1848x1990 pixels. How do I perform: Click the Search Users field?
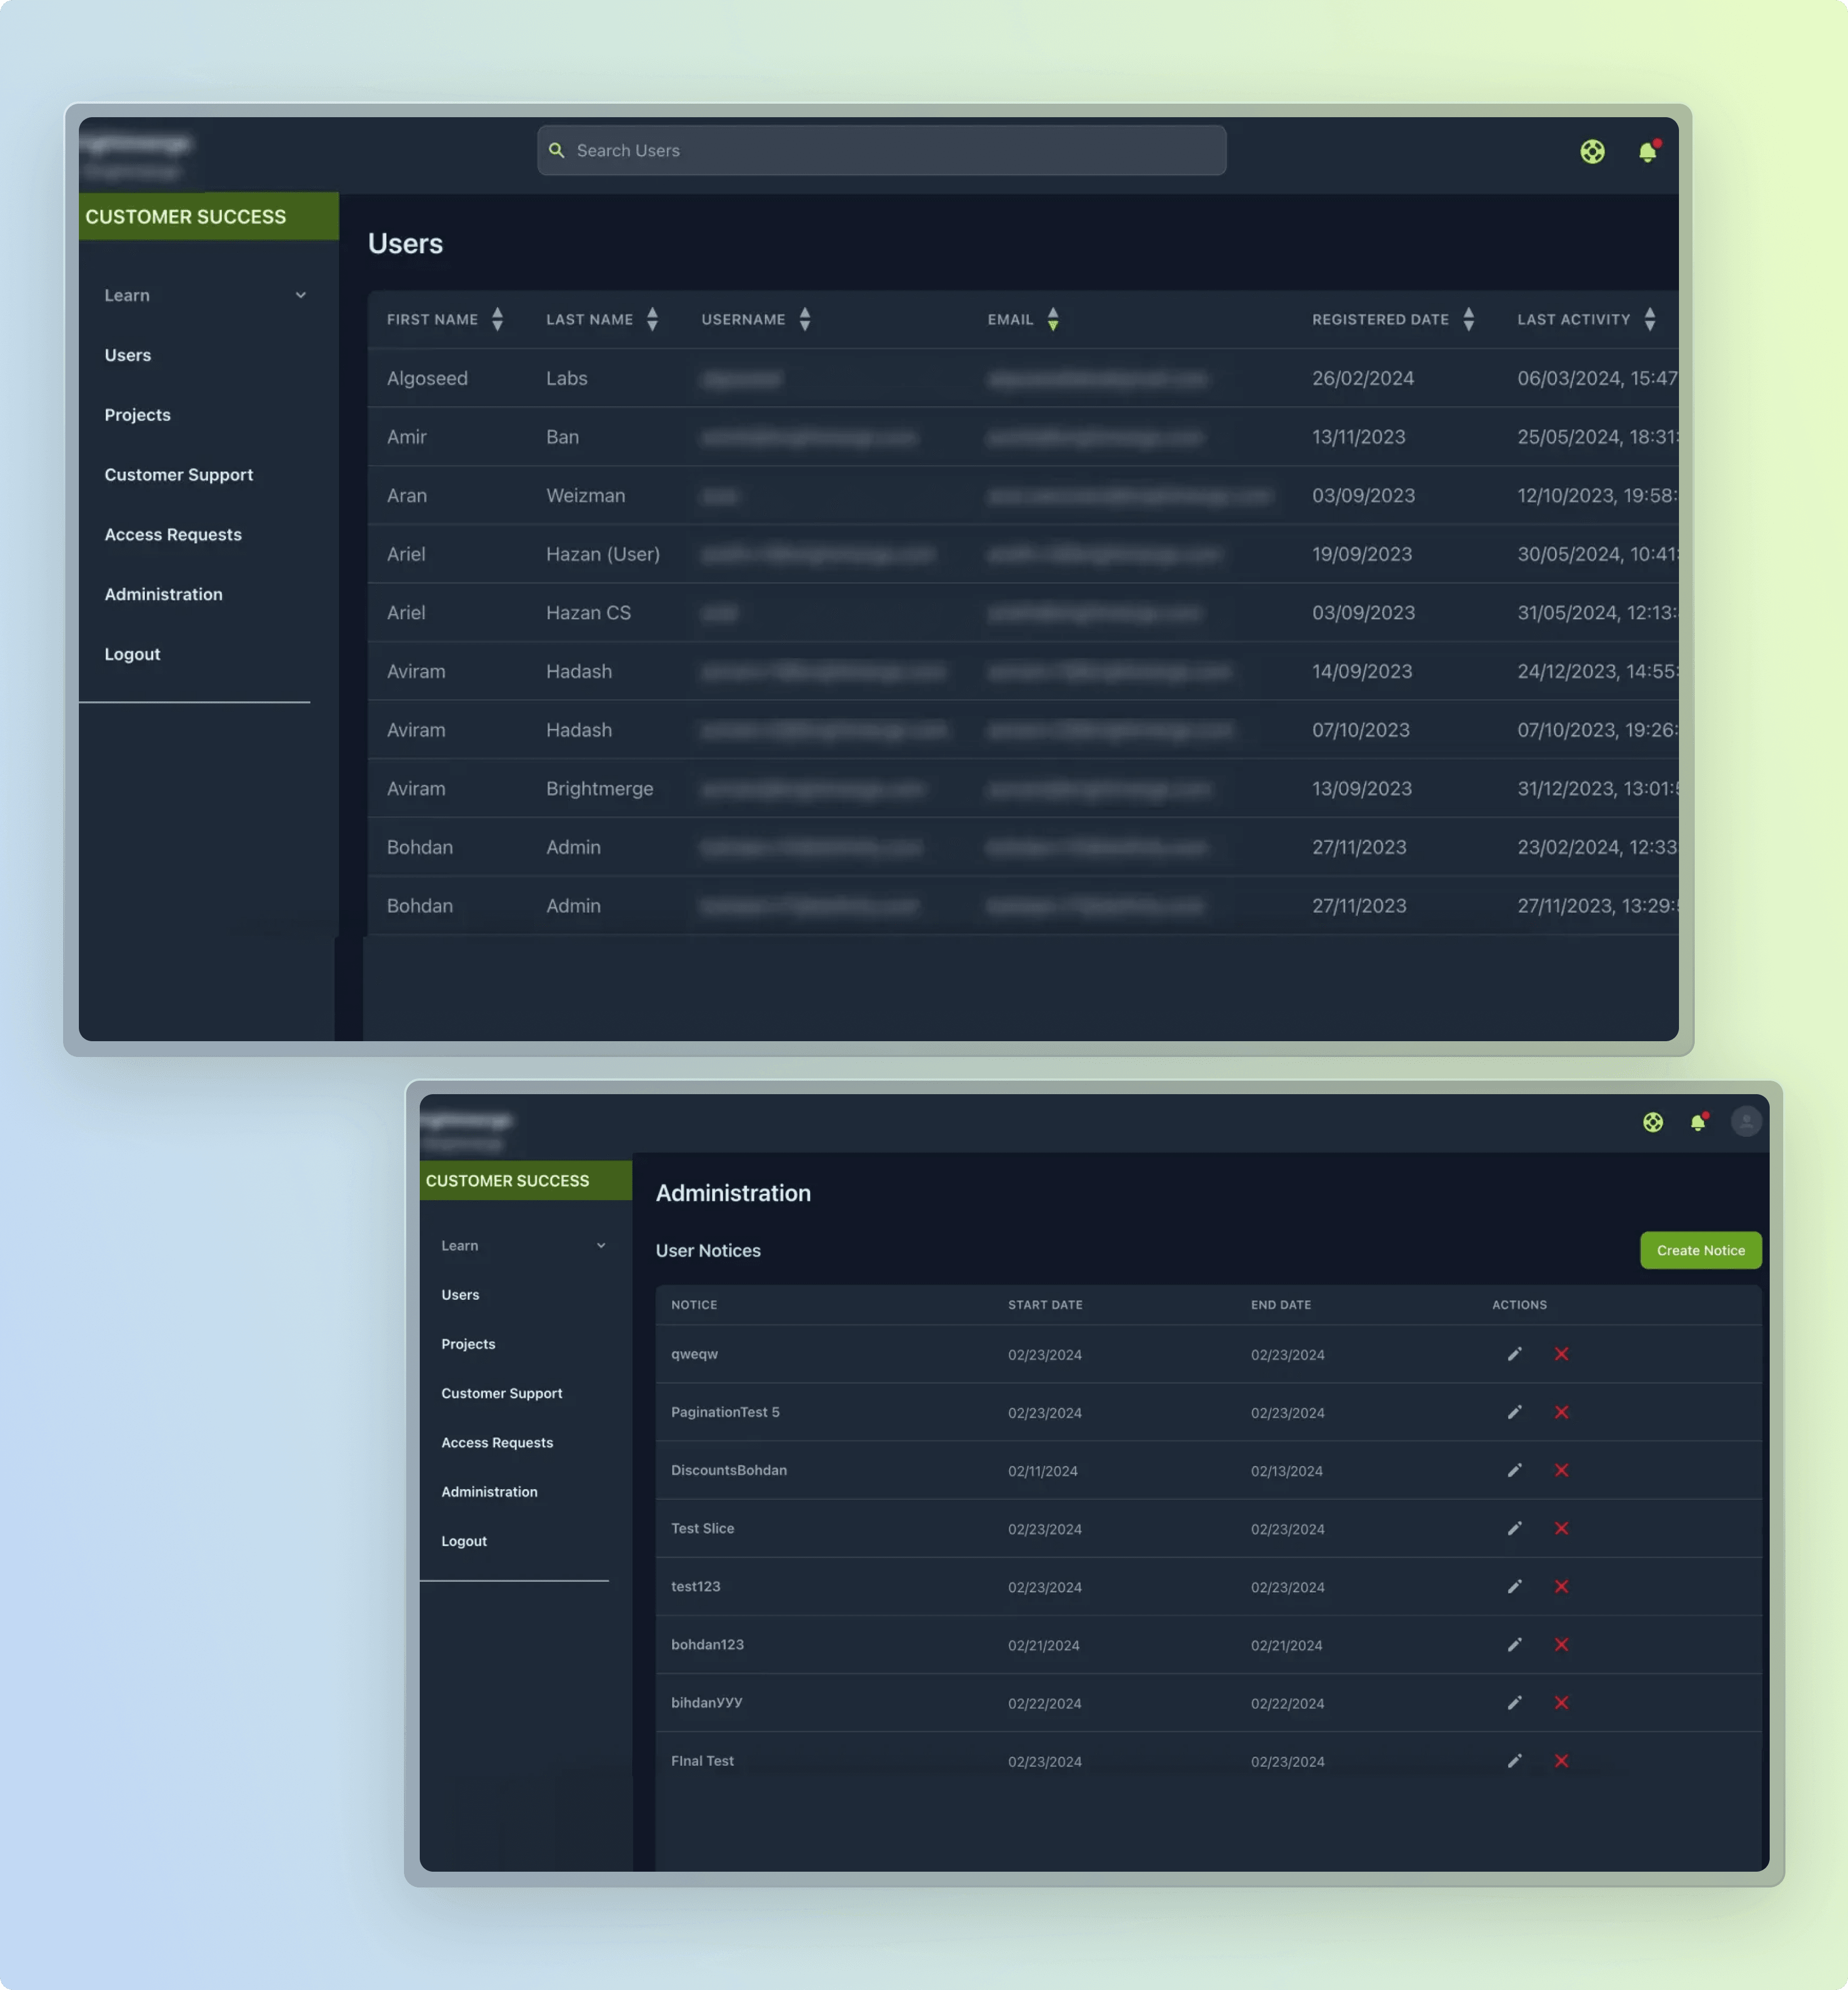pos(881,151)
